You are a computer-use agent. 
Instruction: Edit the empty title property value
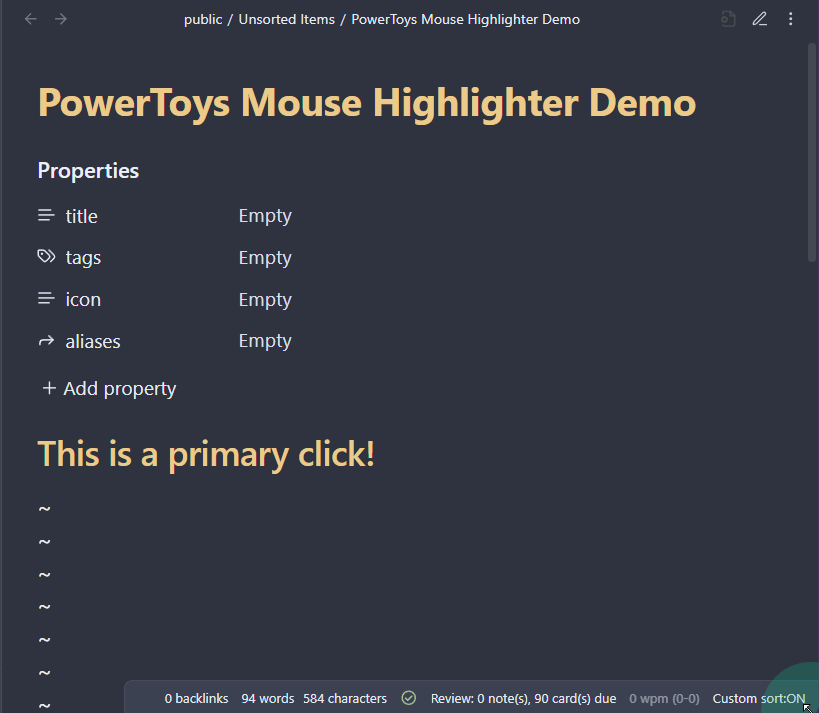point(265,216)
